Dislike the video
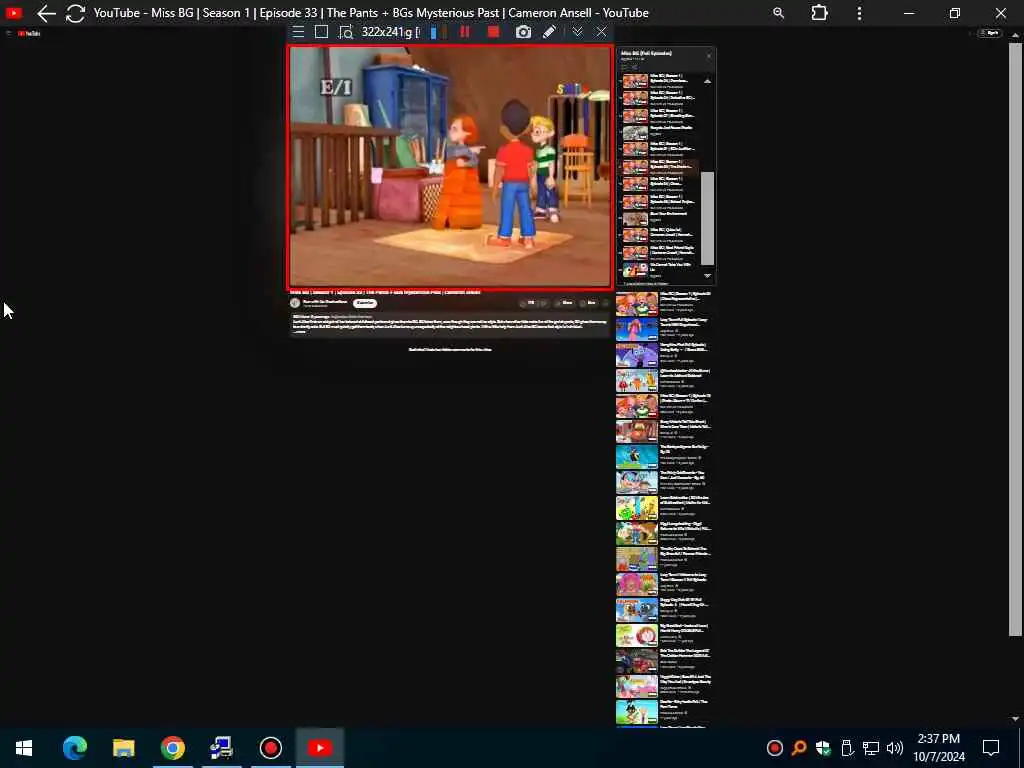 (544, 303)
